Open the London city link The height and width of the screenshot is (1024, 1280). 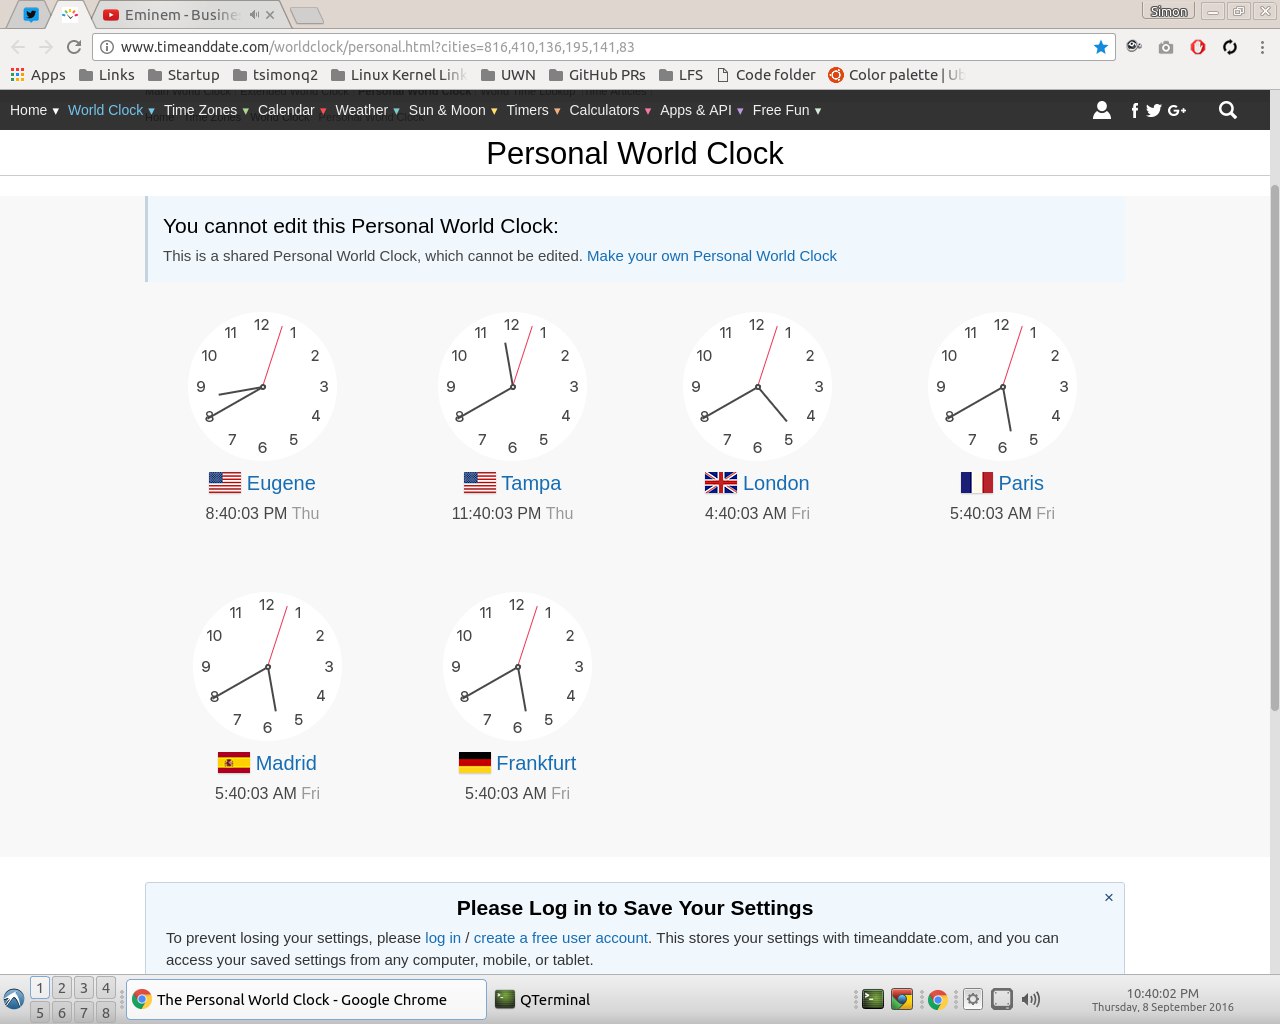[x=775, y=483]
